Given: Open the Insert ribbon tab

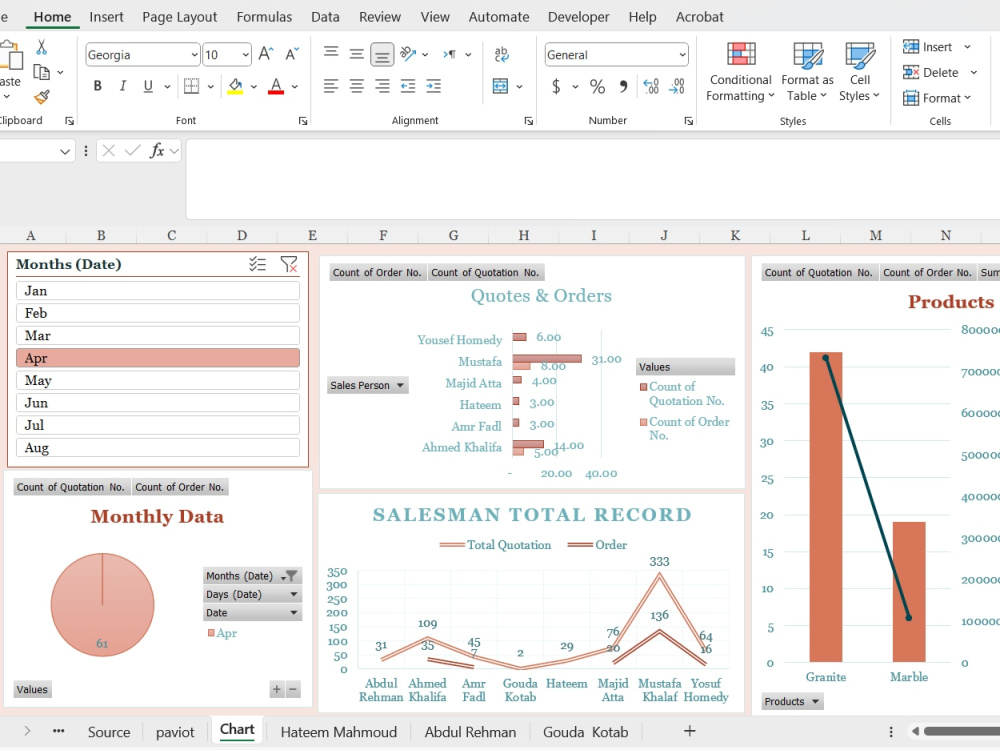Looking at the screenshot, I should click(106, 17).
